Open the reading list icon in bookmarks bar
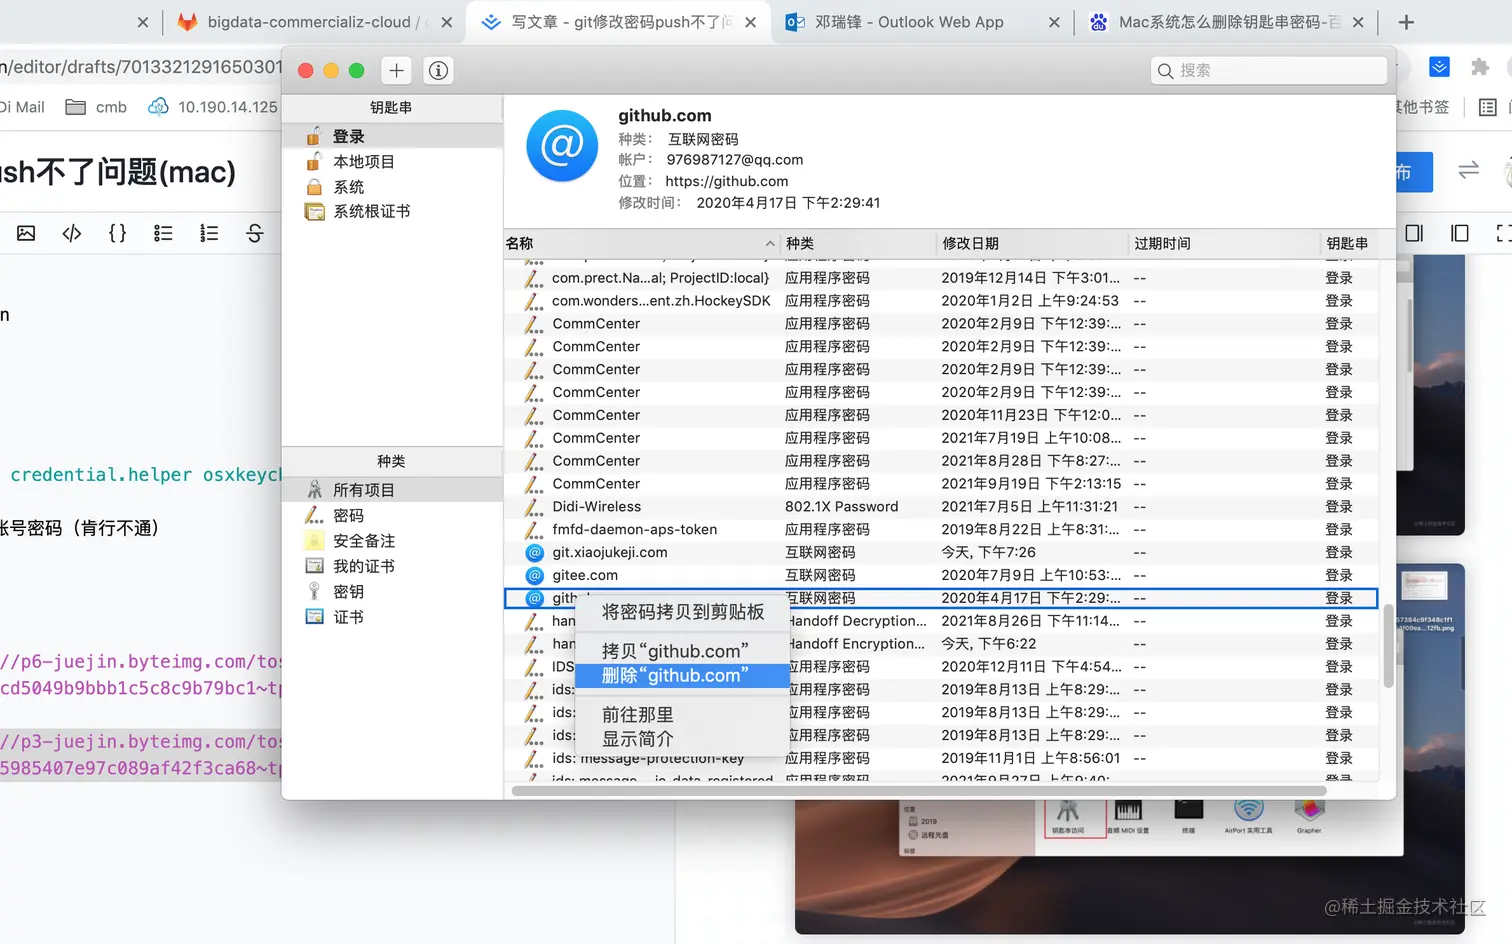The image size is (1512, 944). click(x=1488, y=107)
